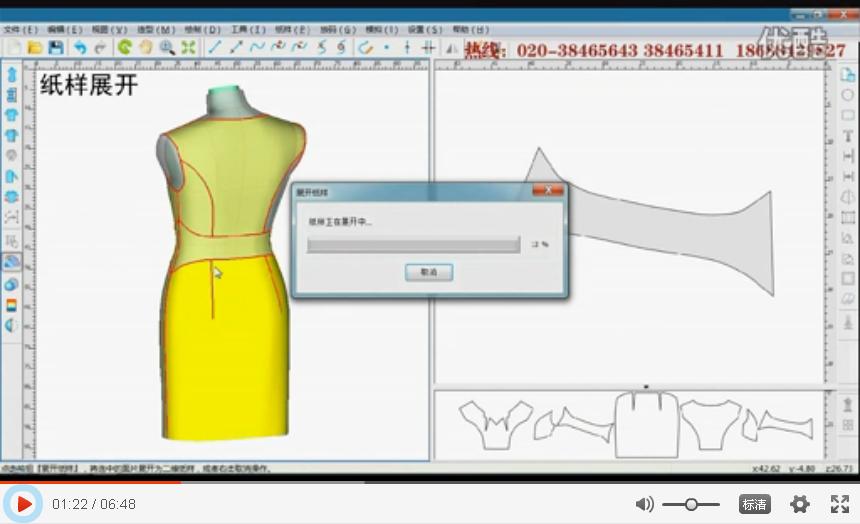The width and height of the screenshot is (860, 524).
Task: Select the magnifier zoom tool
Action: tap(167, 47)
